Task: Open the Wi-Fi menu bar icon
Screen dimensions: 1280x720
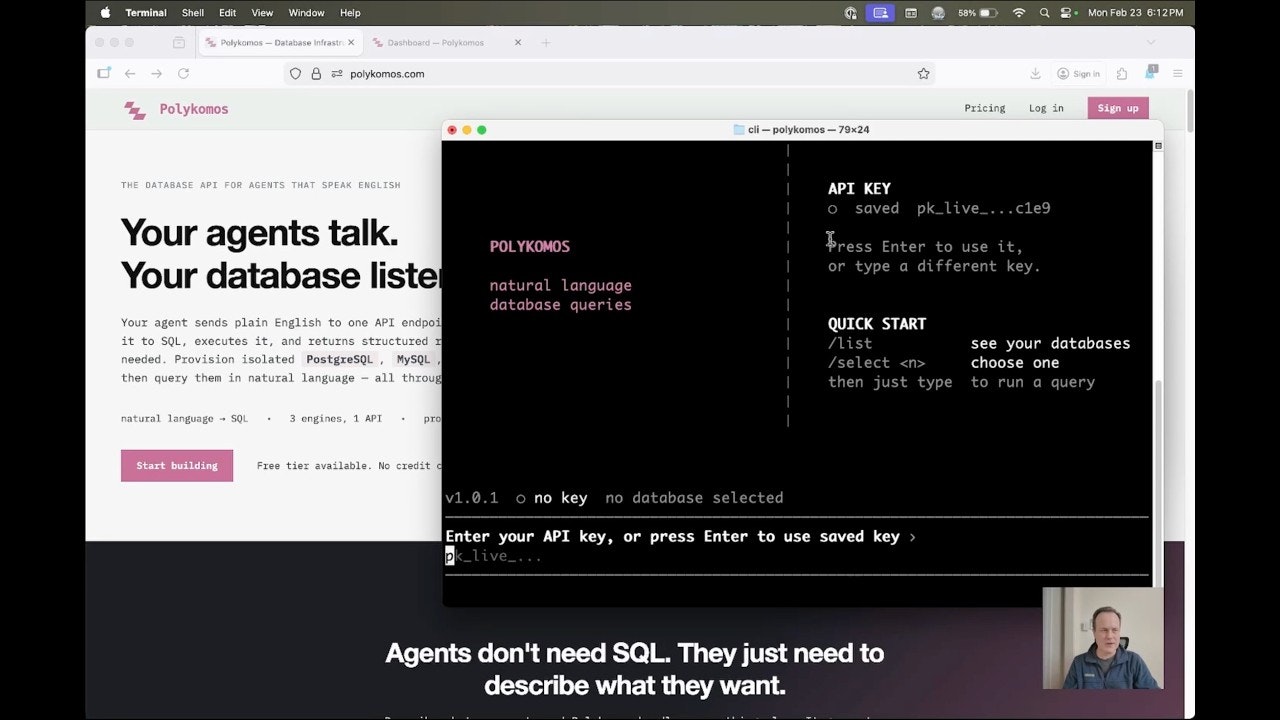Action: (1019, 13)
